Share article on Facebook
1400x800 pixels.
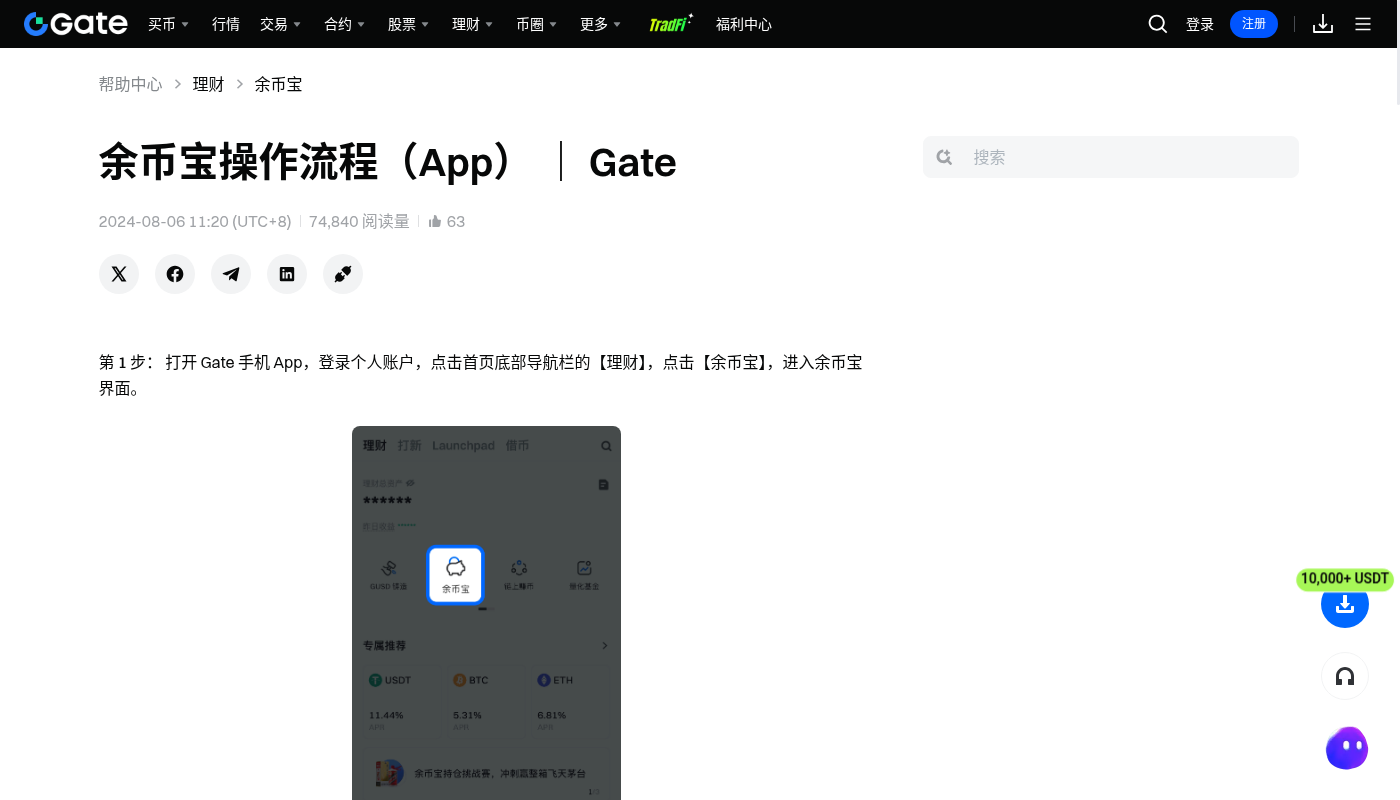tap(175, 274)
